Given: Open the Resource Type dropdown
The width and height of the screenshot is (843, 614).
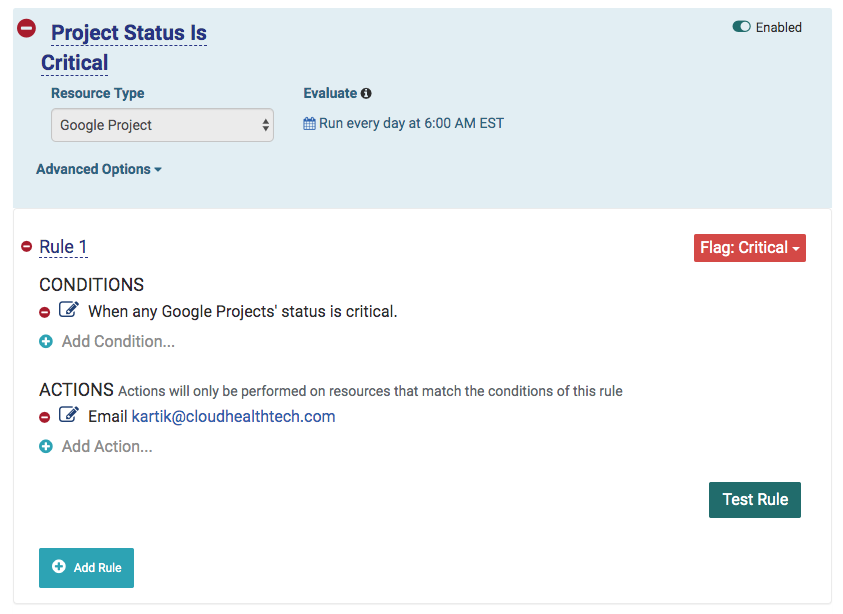Looking at the screenshot, I should point(162,125).
